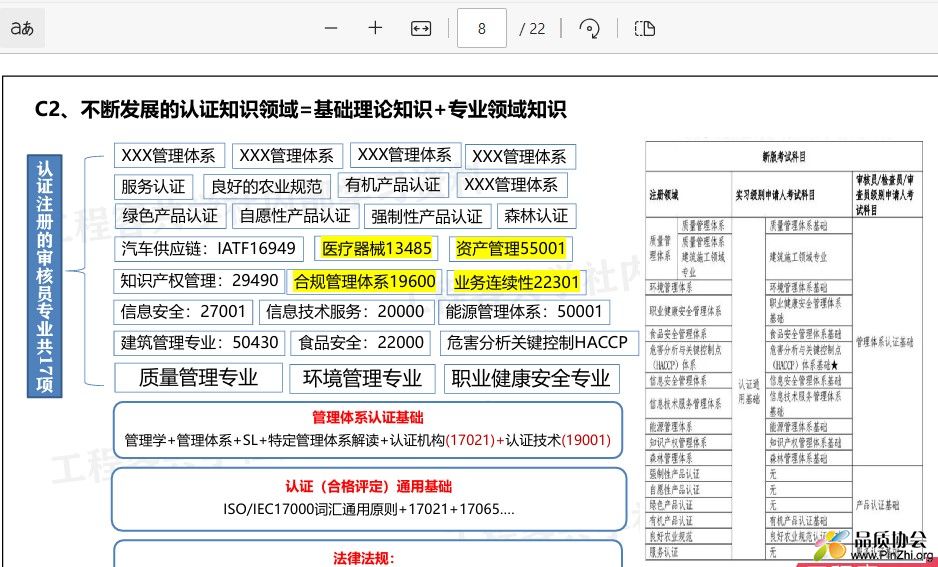Open the page view layout icon
Viewport: 938px width, 567px height.
point(644,28)
